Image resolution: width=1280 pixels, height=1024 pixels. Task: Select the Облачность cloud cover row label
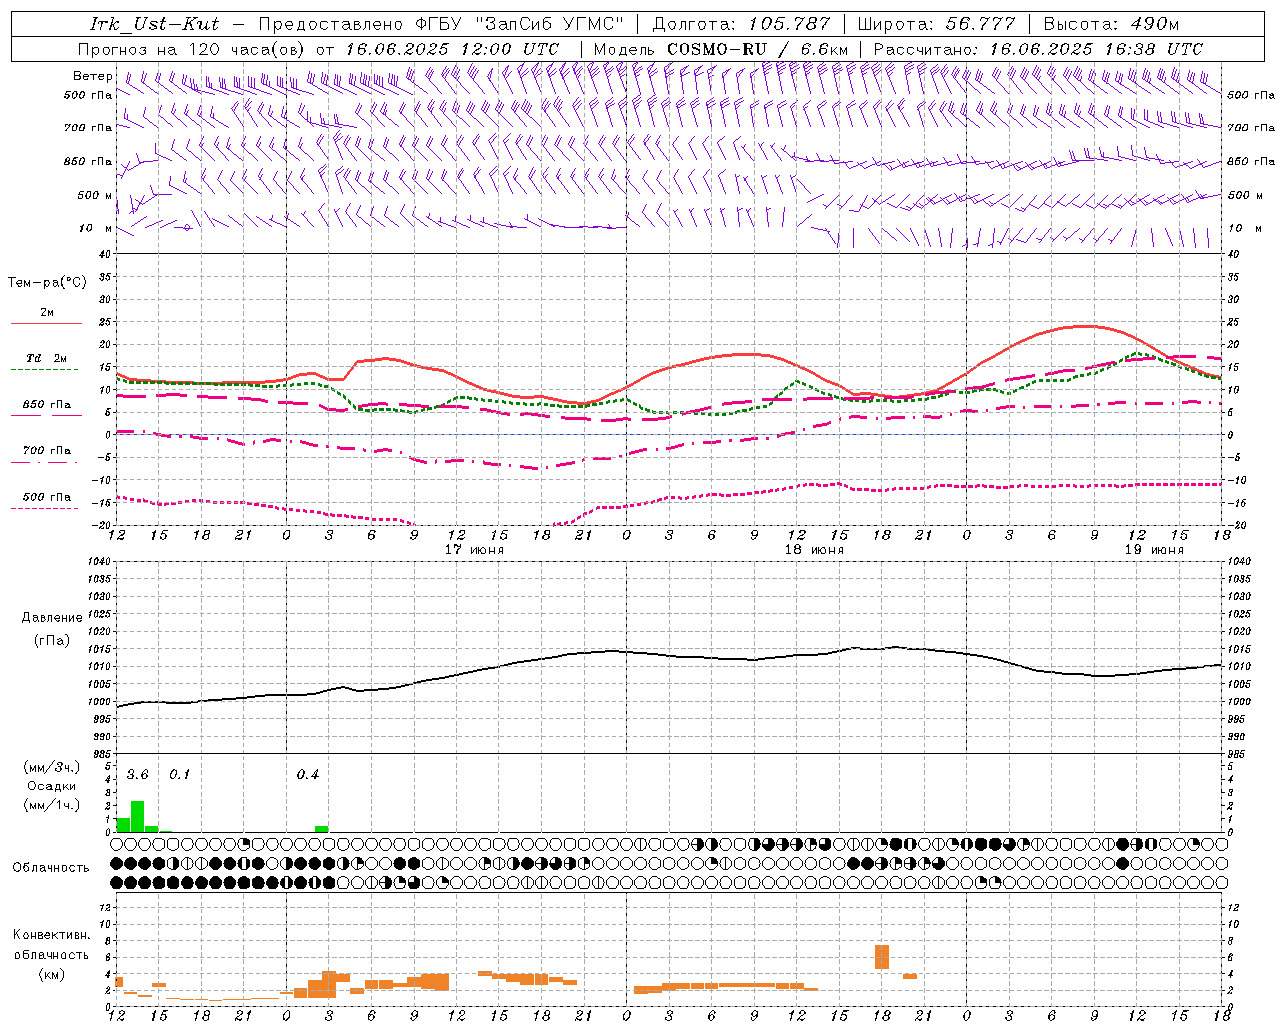tap(51, 868)
